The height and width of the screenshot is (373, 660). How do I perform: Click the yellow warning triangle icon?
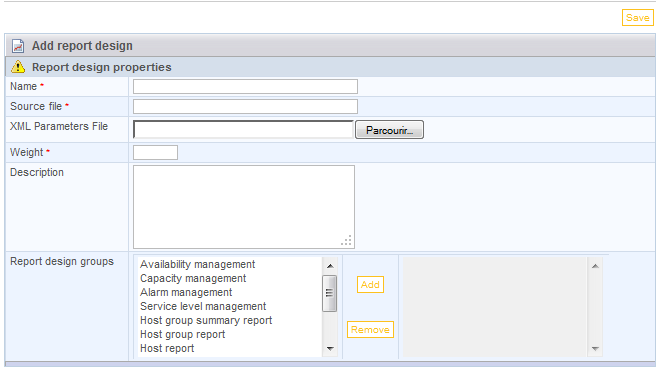18,67
